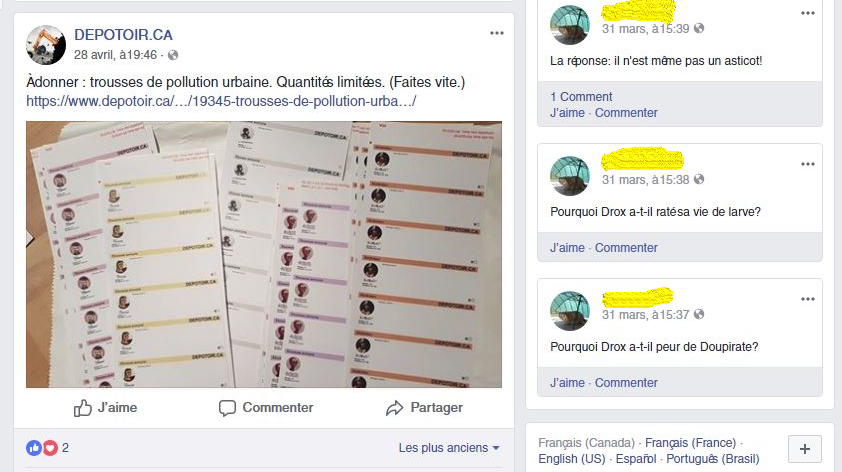
Task: Click the red heart reaction icon
Action: [x=50, y=448]
